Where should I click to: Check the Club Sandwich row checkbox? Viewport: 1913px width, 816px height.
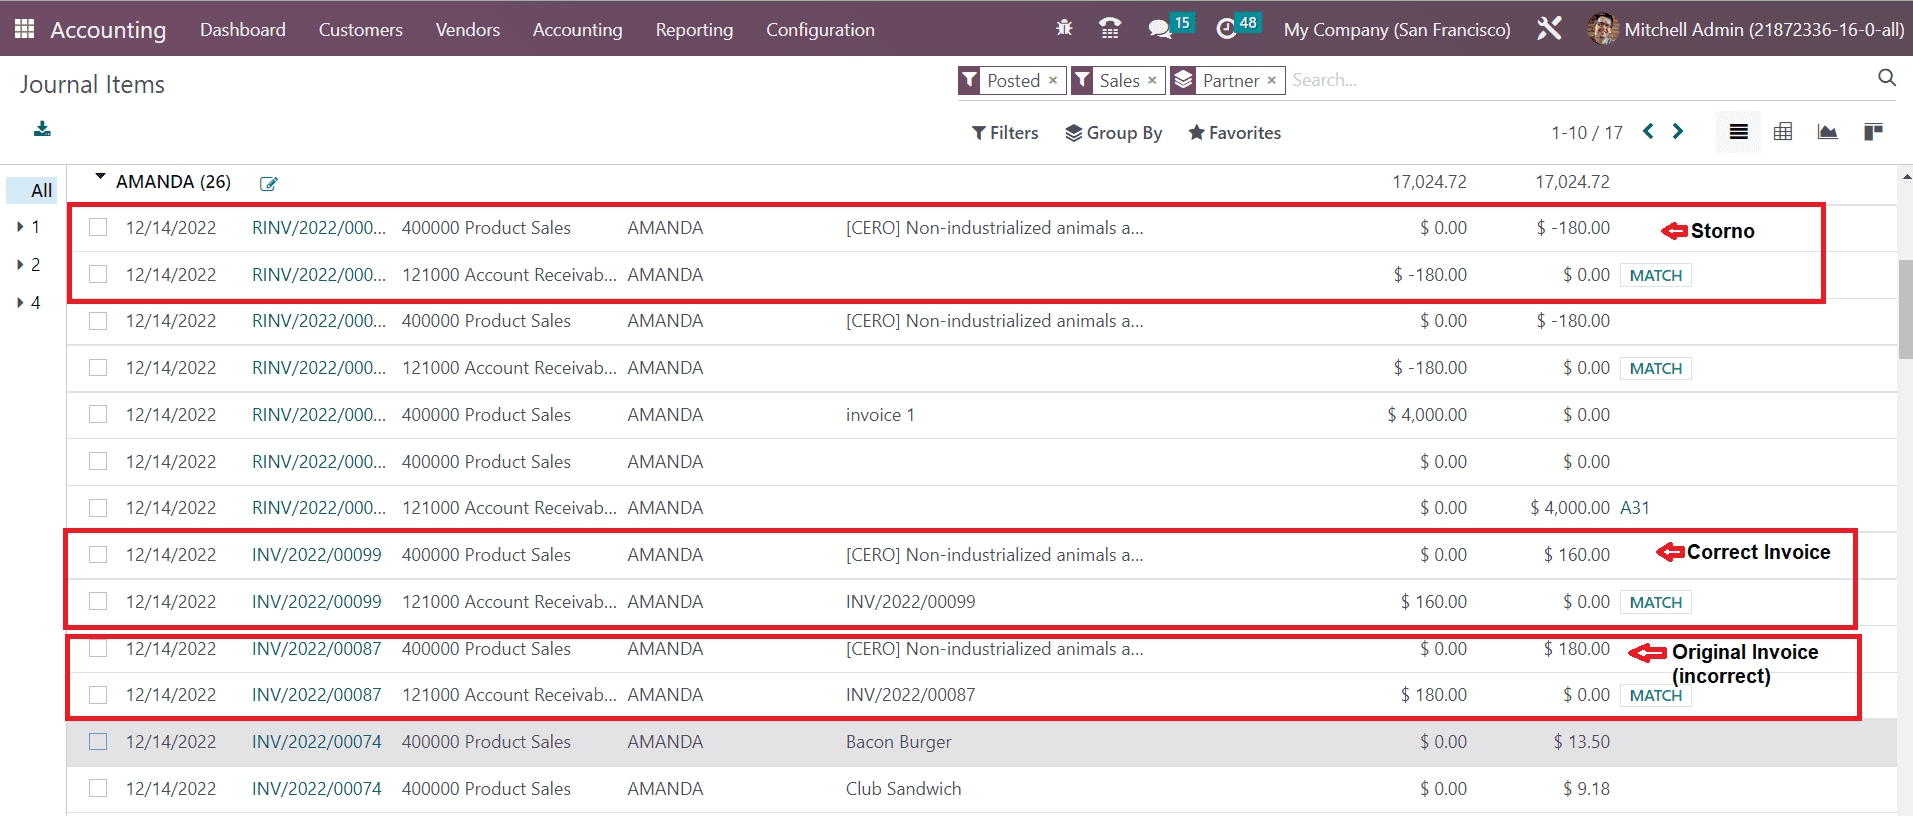[98, 789]
